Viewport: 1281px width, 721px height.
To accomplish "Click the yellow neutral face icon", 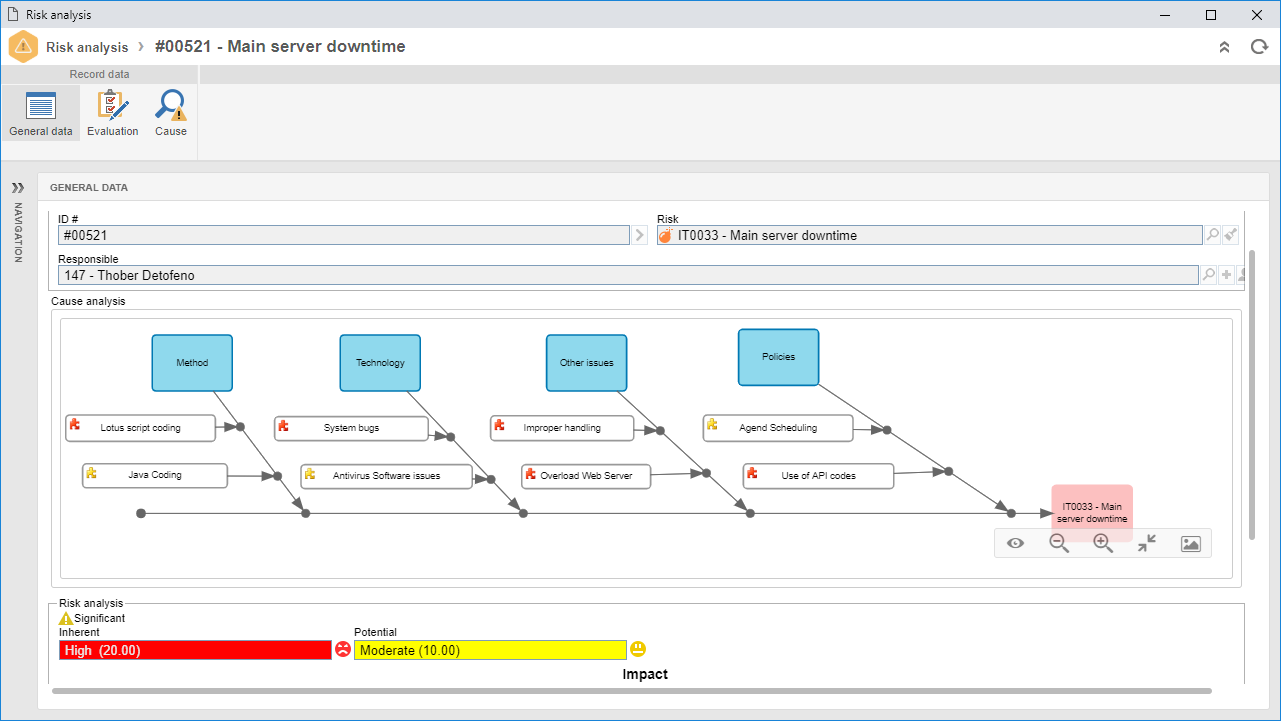I will tap(638, 649).
